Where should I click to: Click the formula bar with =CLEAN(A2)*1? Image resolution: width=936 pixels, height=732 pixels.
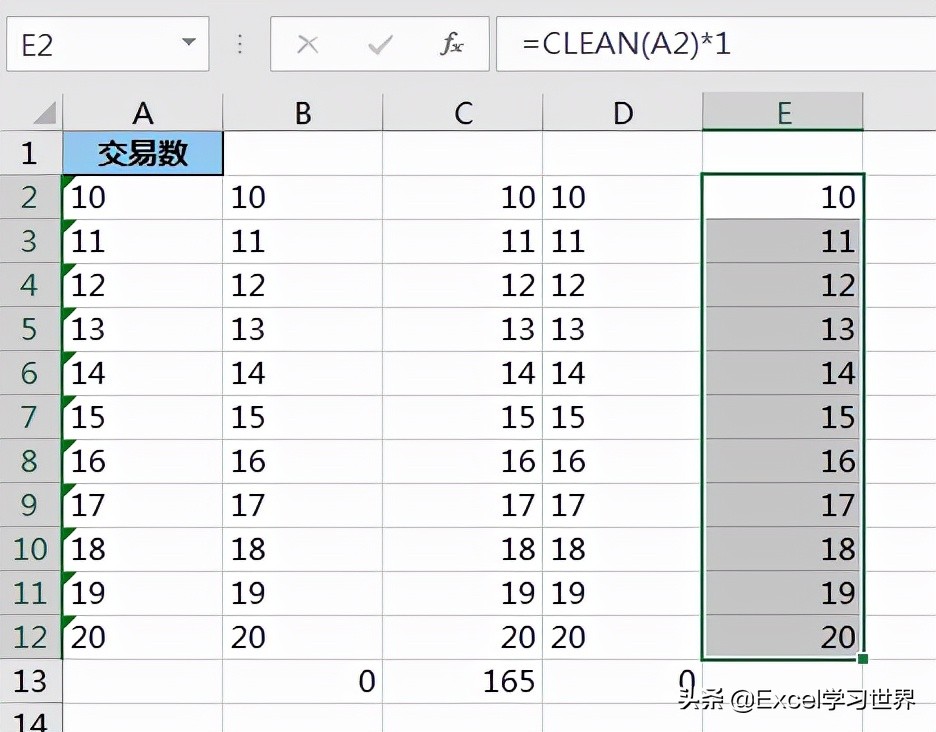click(716, 44)
